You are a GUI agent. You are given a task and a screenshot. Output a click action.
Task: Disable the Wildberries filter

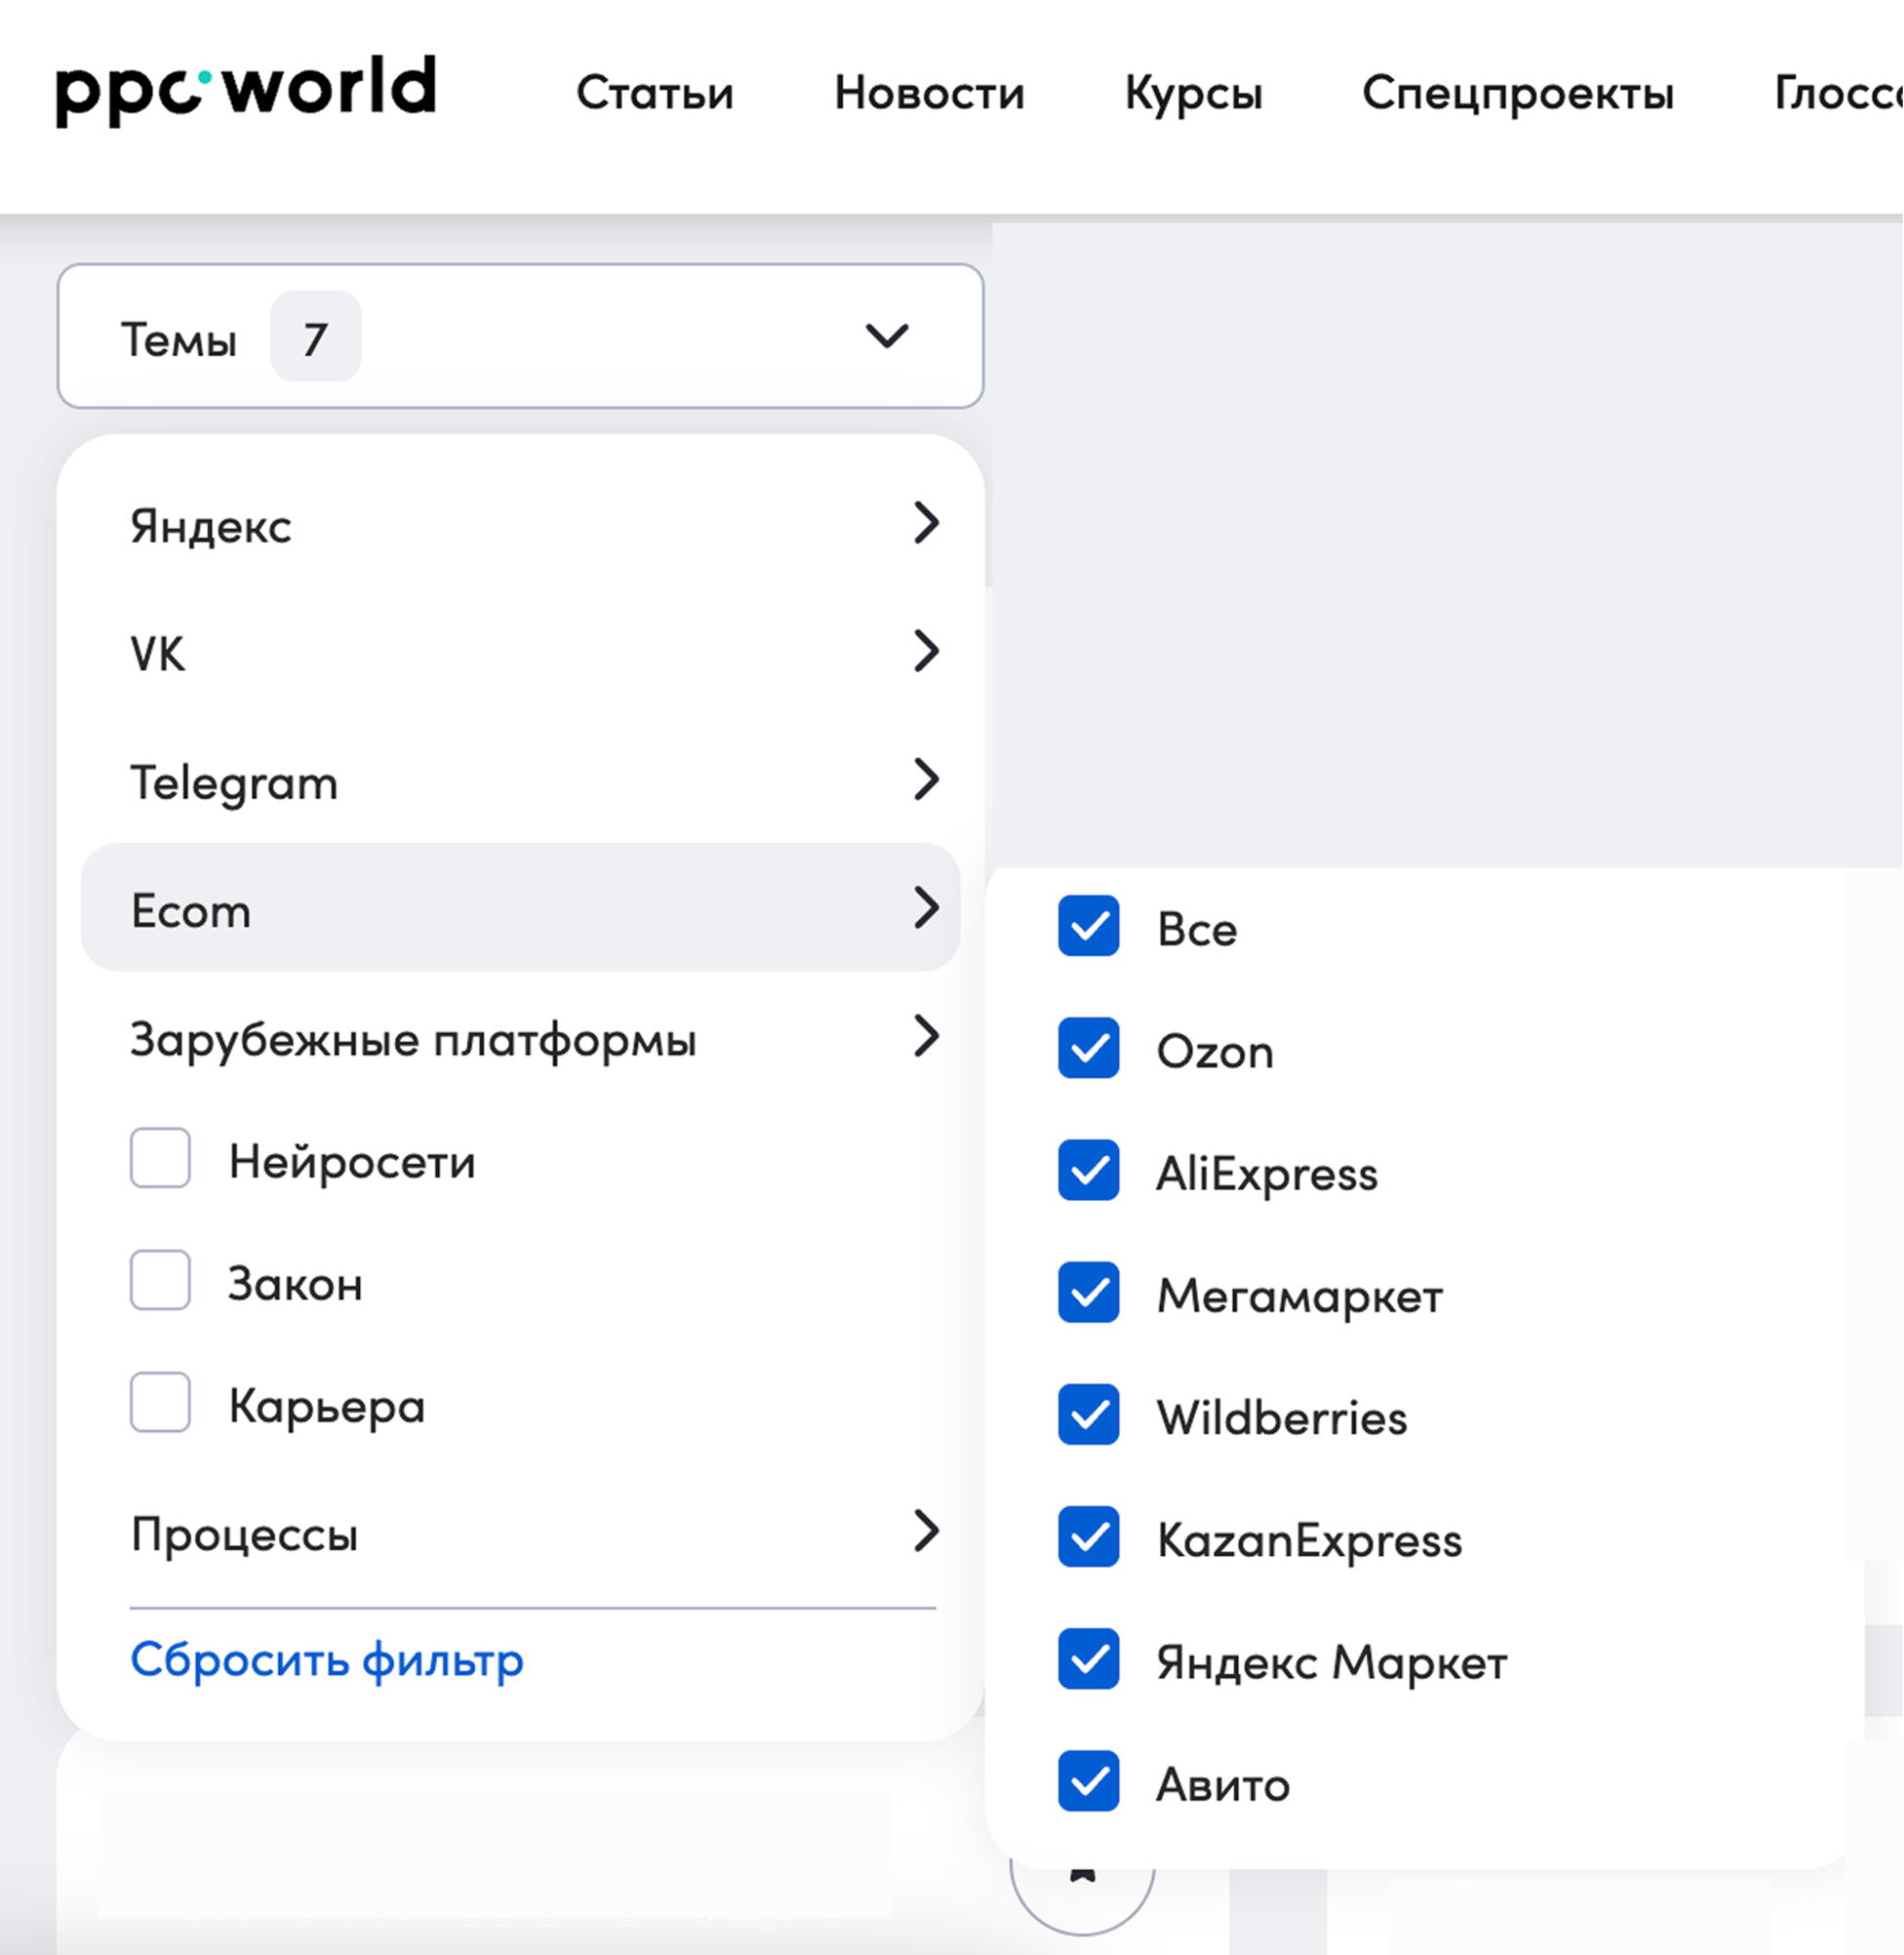click(x=1088, y=1417)
